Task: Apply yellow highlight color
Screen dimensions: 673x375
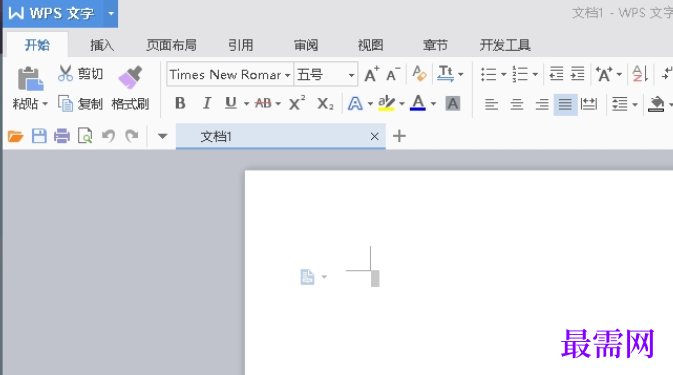Action: (386, 103)
